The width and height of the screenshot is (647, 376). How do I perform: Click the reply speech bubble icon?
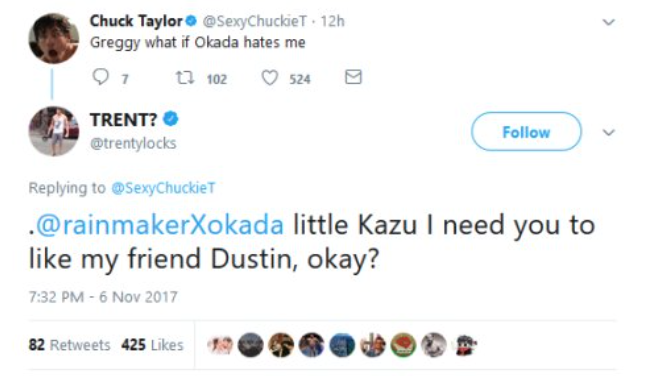100,77
